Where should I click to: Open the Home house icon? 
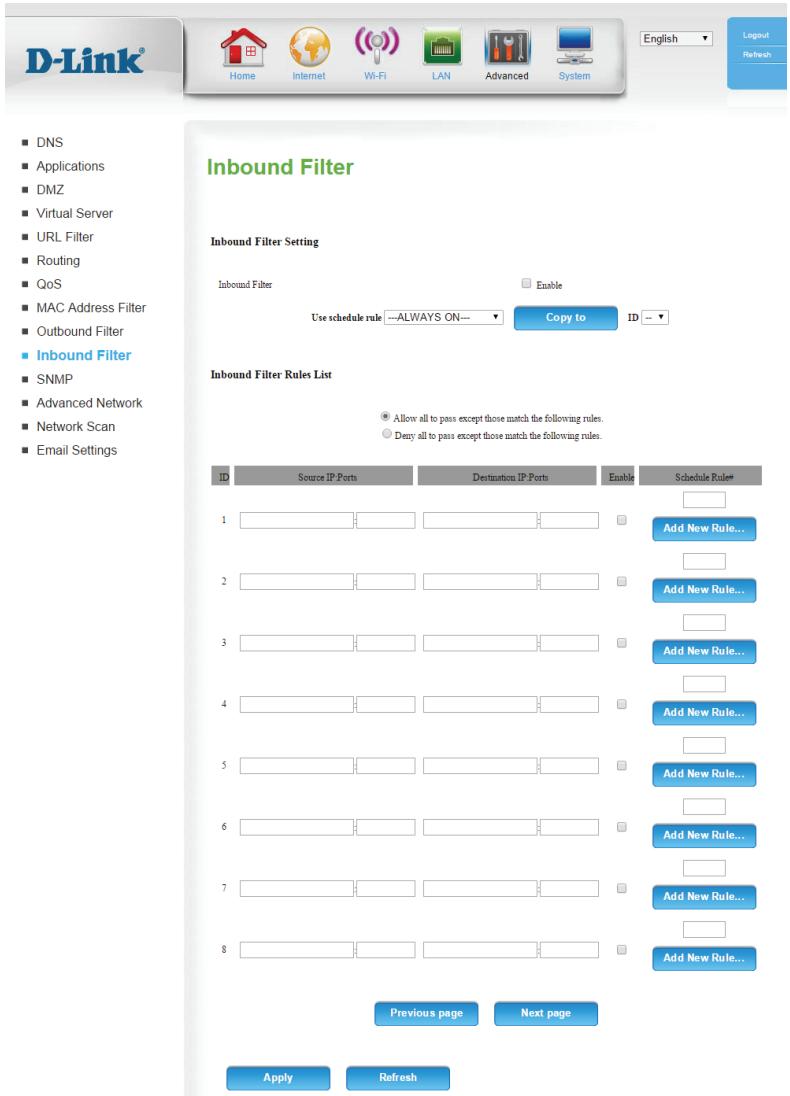tap(243, 47)
